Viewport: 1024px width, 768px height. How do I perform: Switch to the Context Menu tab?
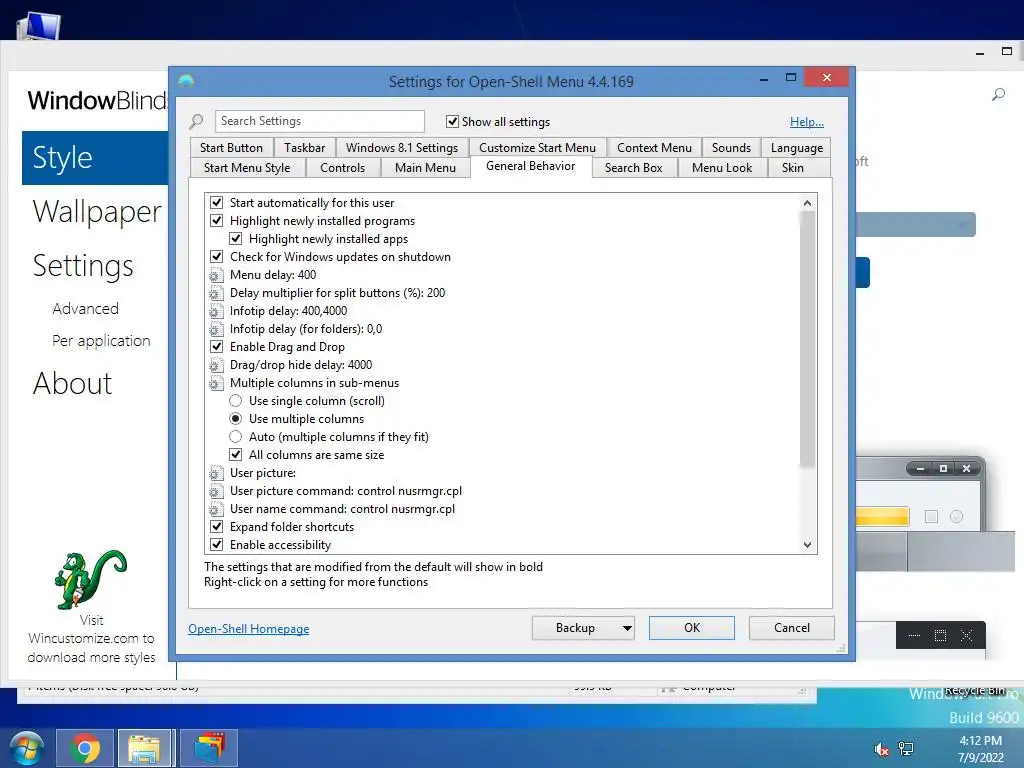tap(654, 148)
